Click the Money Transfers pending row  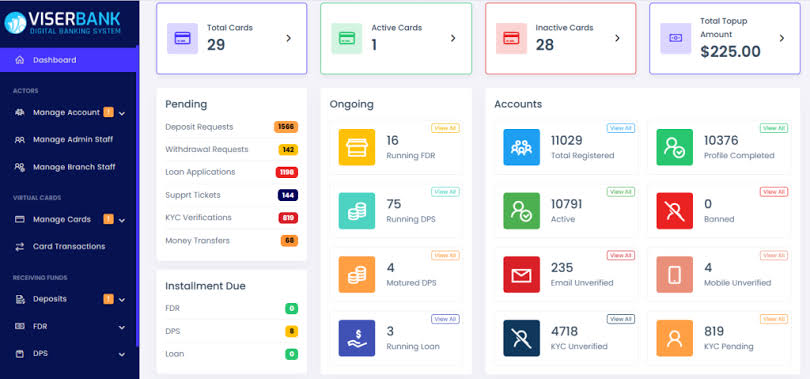[231, 241]
